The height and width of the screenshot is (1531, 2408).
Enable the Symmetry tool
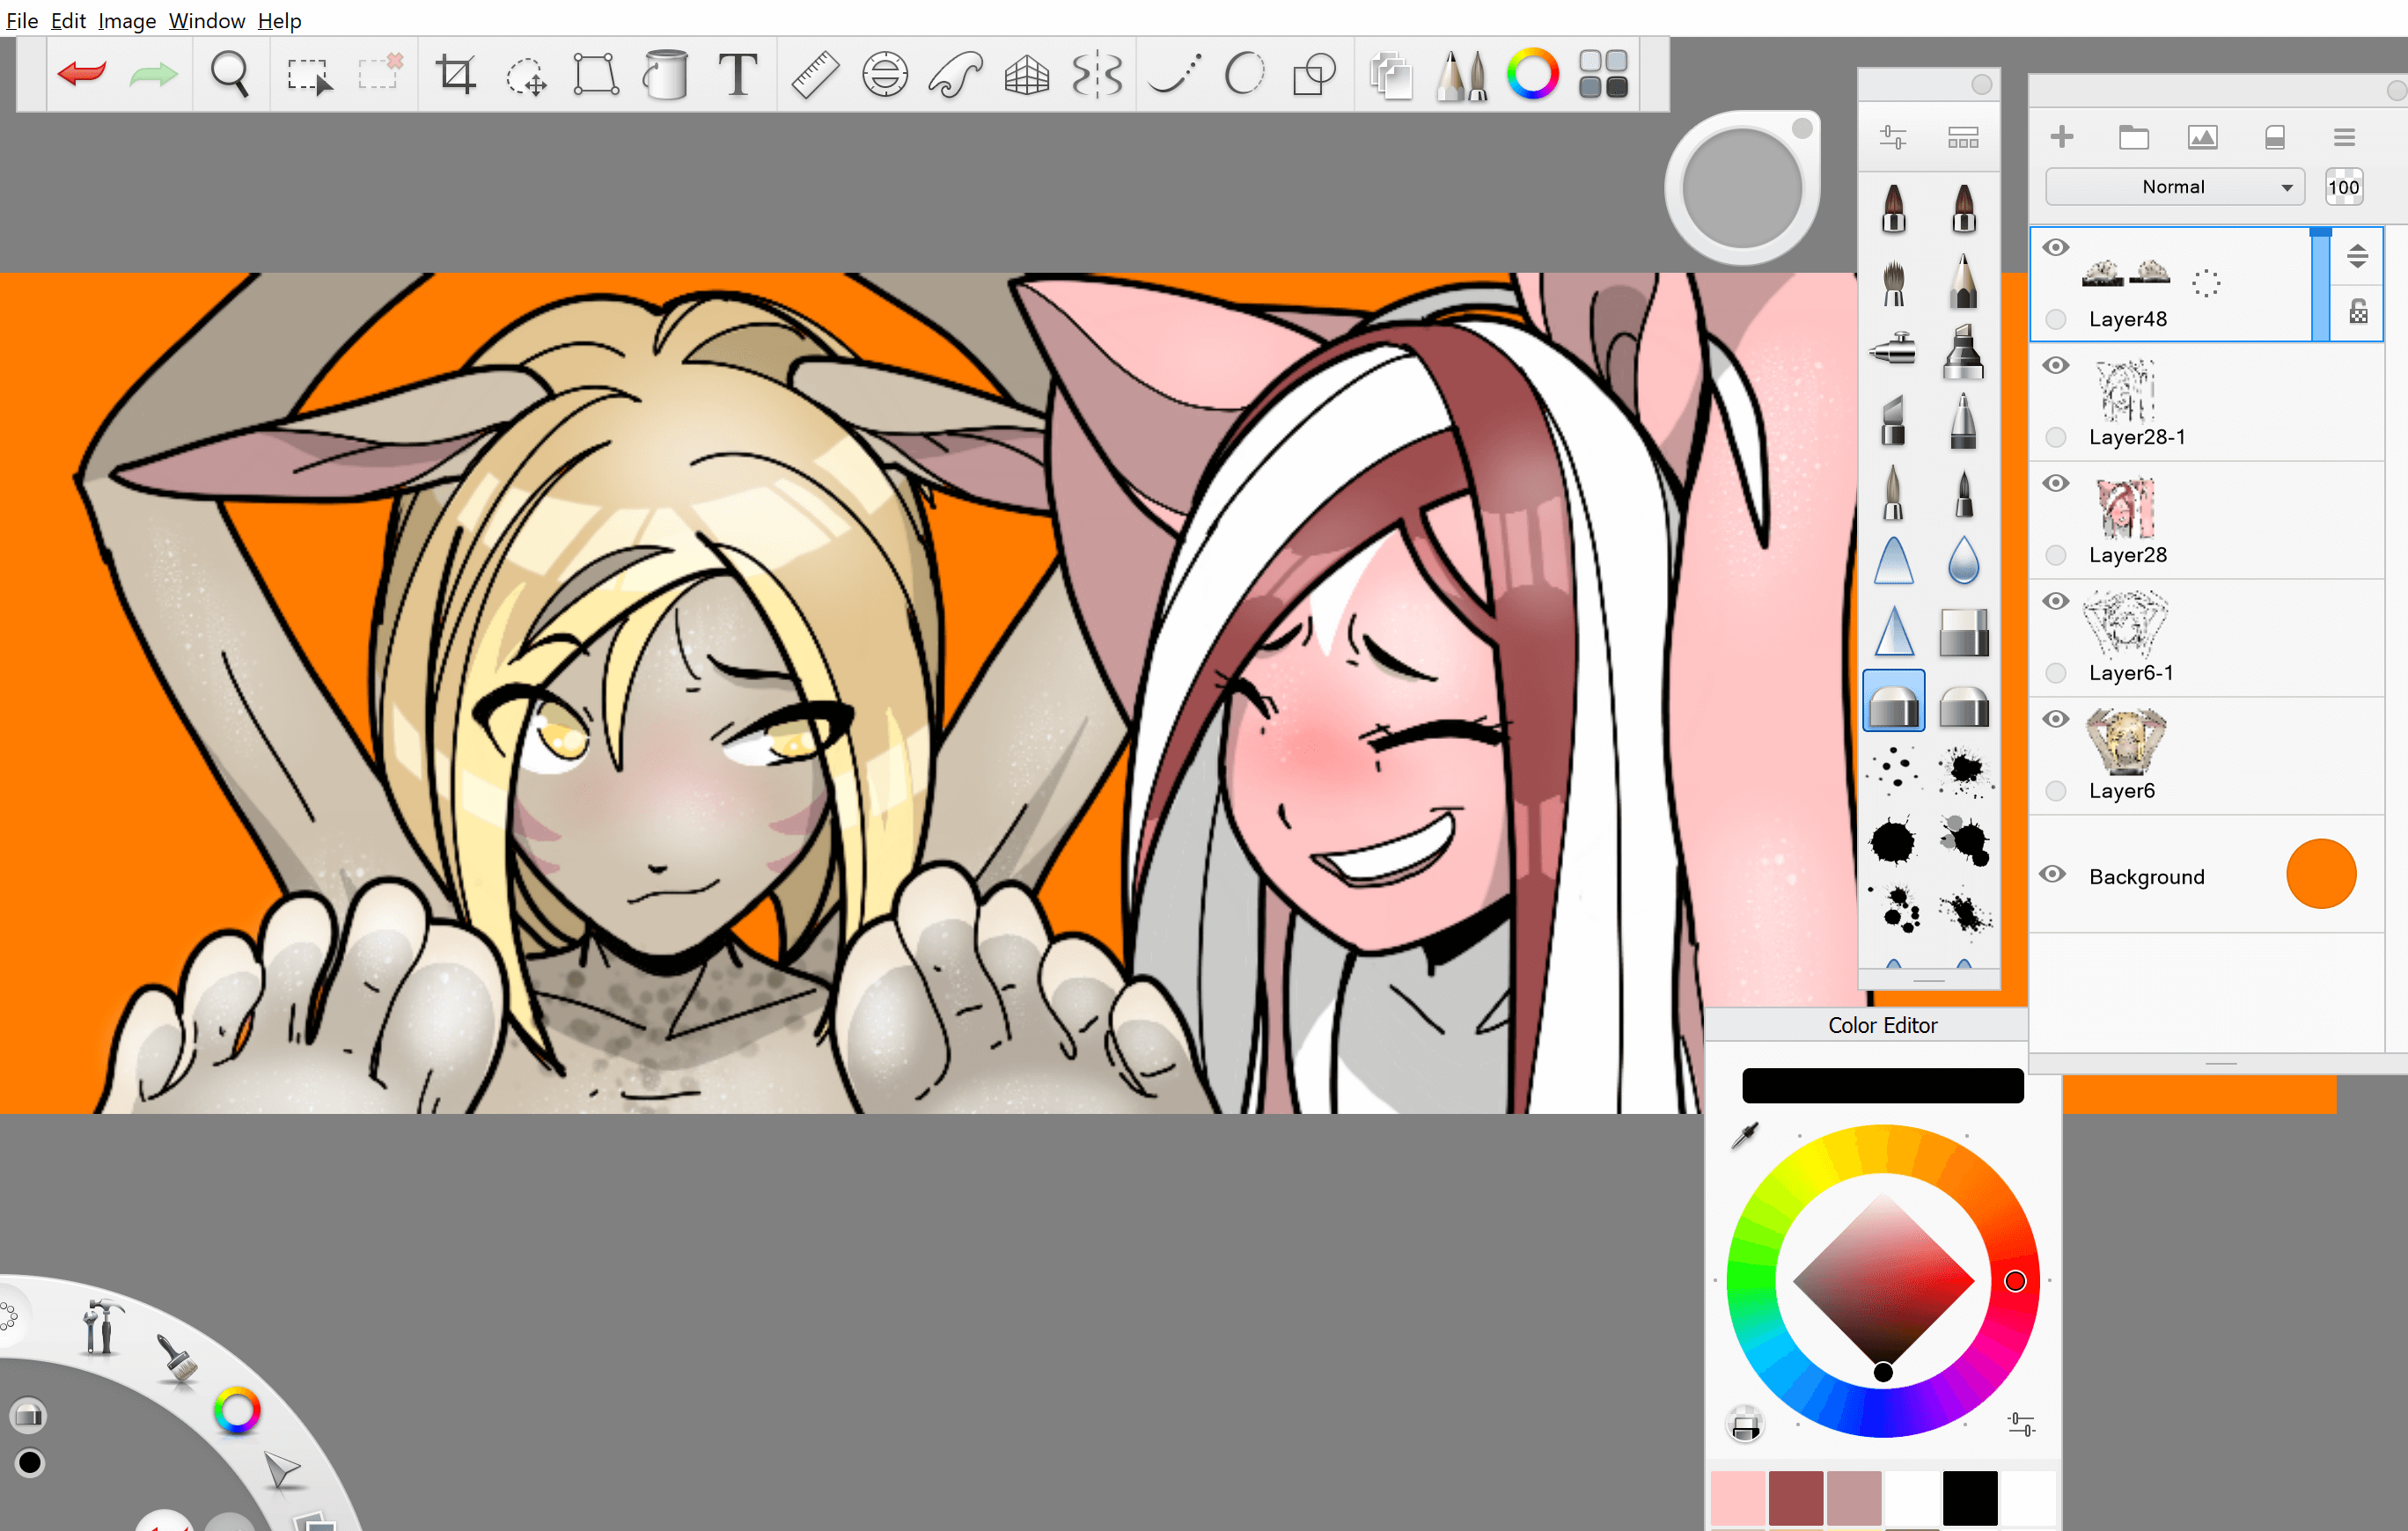1097,75
